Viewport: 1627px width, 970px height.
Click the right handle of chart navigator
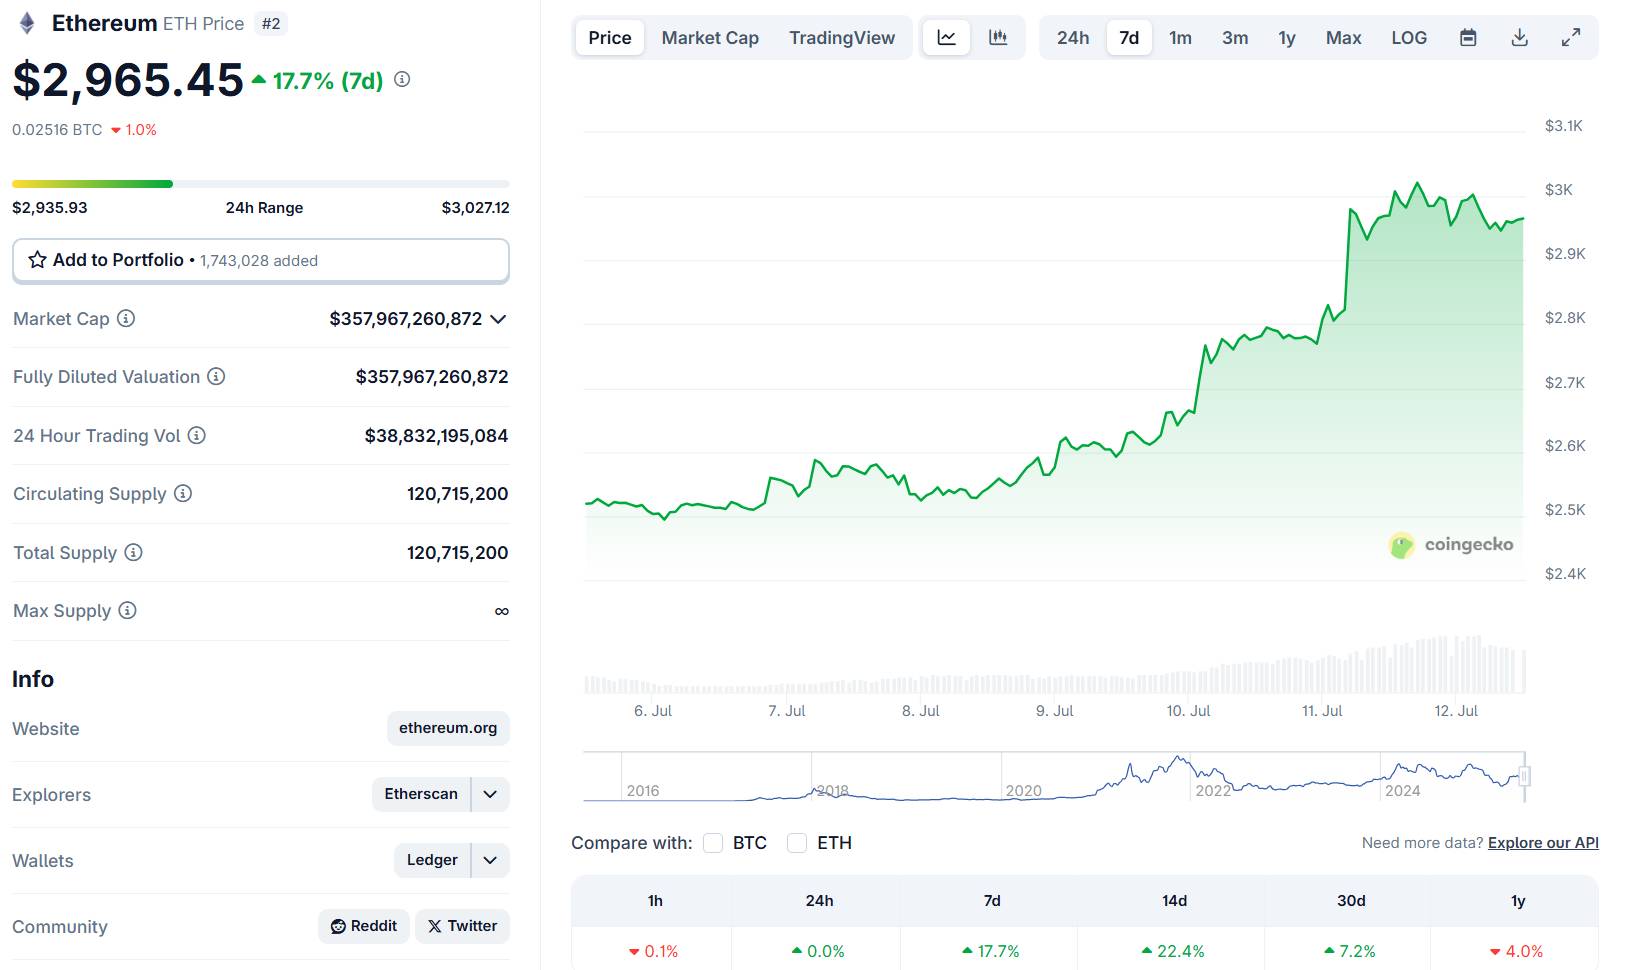point(1525,776)
